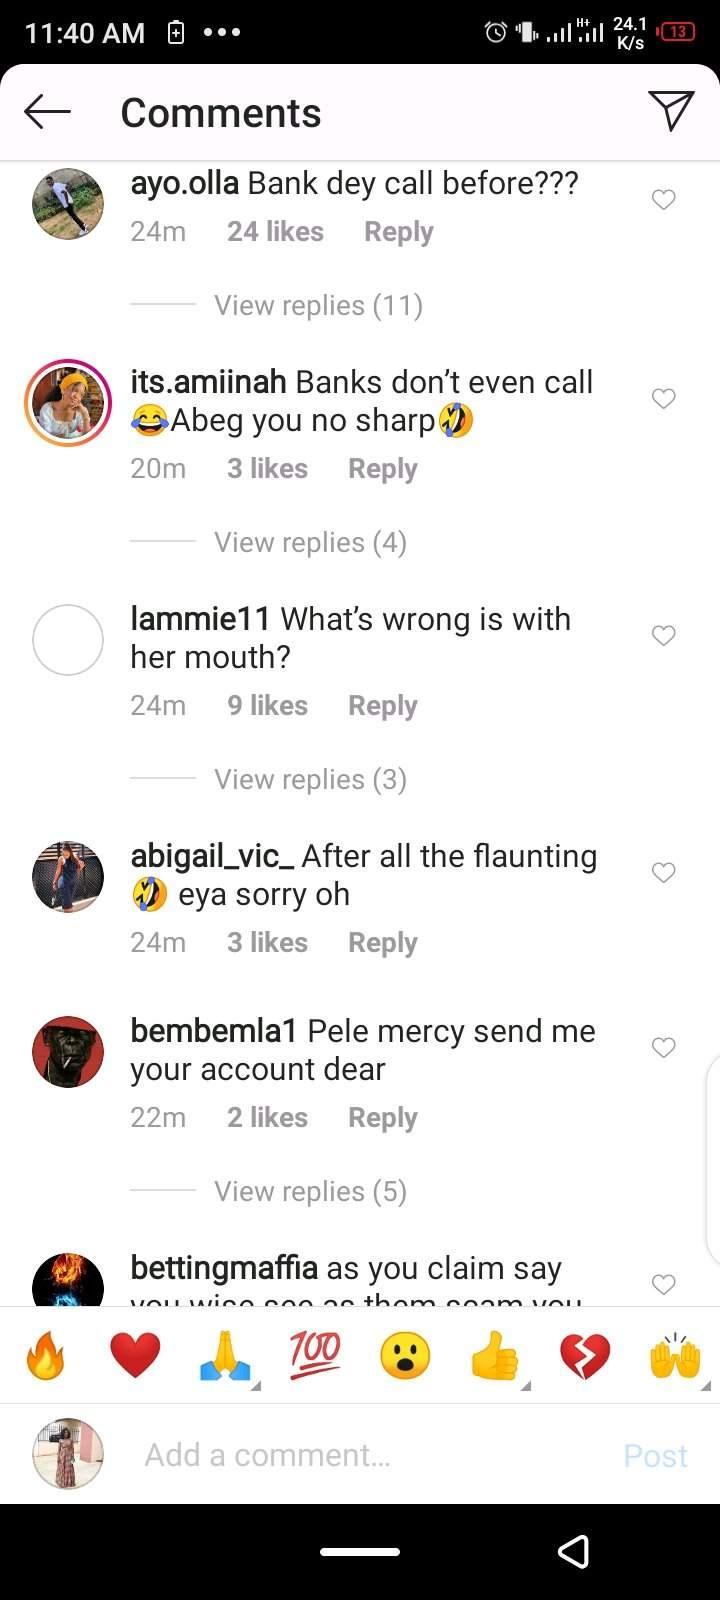Screen dimensions: 720x1600
Task: Show View replies (5) under bembemla1
Action: pyautogui.click(x=310, y=1191)
